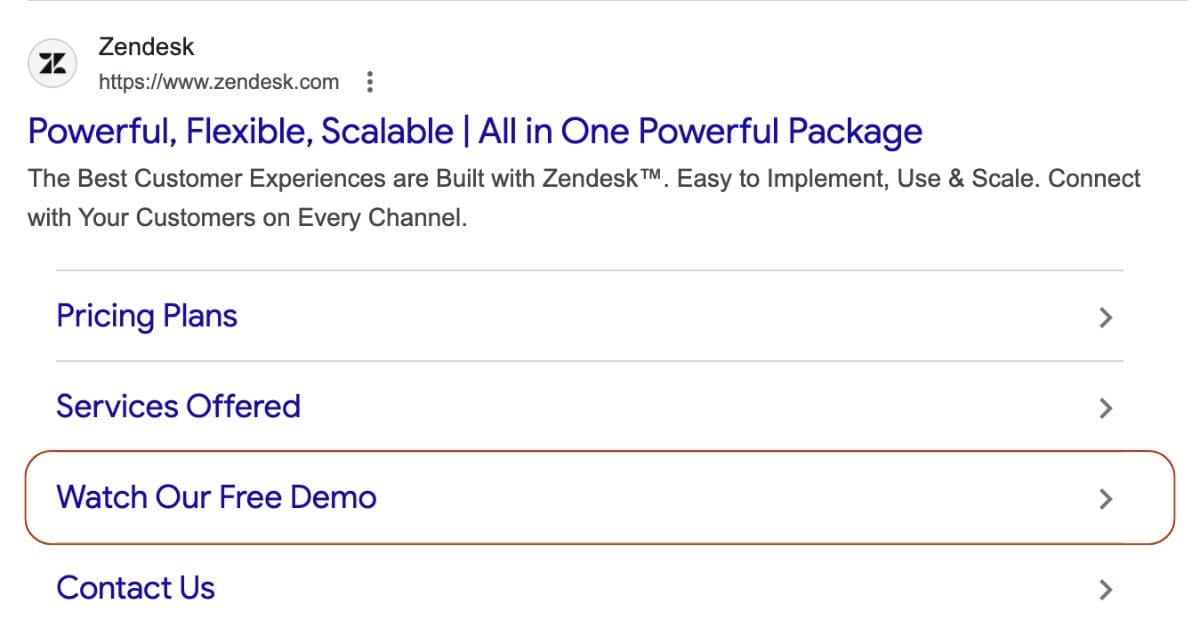Click the https://www.zendesk.com URL text
This screenshot has width=1200, height=627.
point(219,82)
